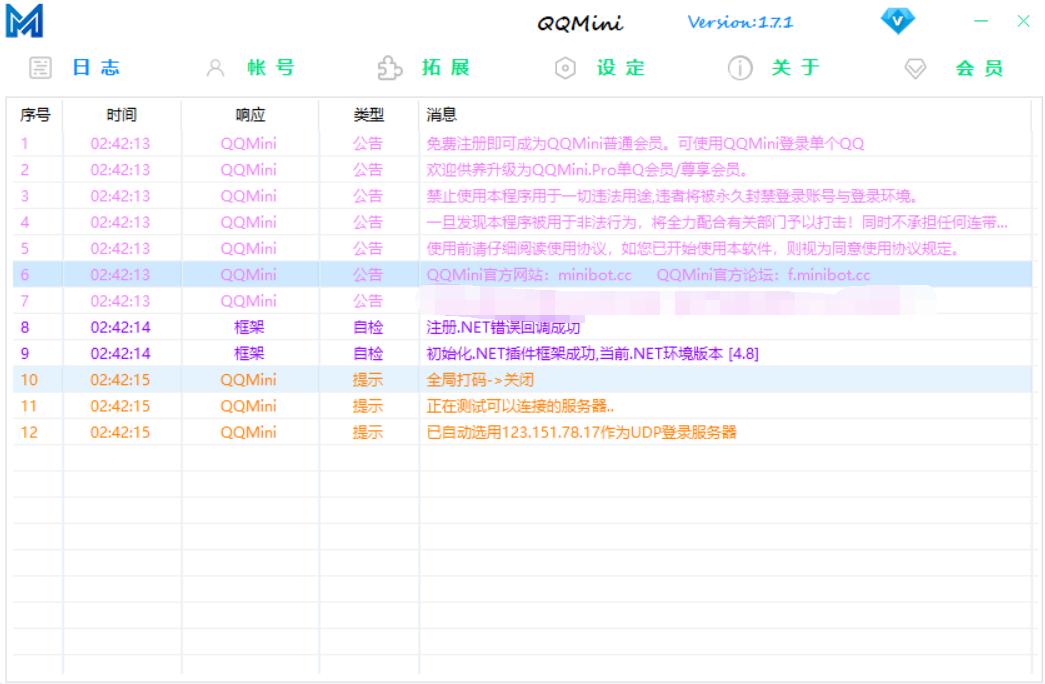Go to the 设定 tab
This screenshot has width=1045, height=684.
[621, 67]
